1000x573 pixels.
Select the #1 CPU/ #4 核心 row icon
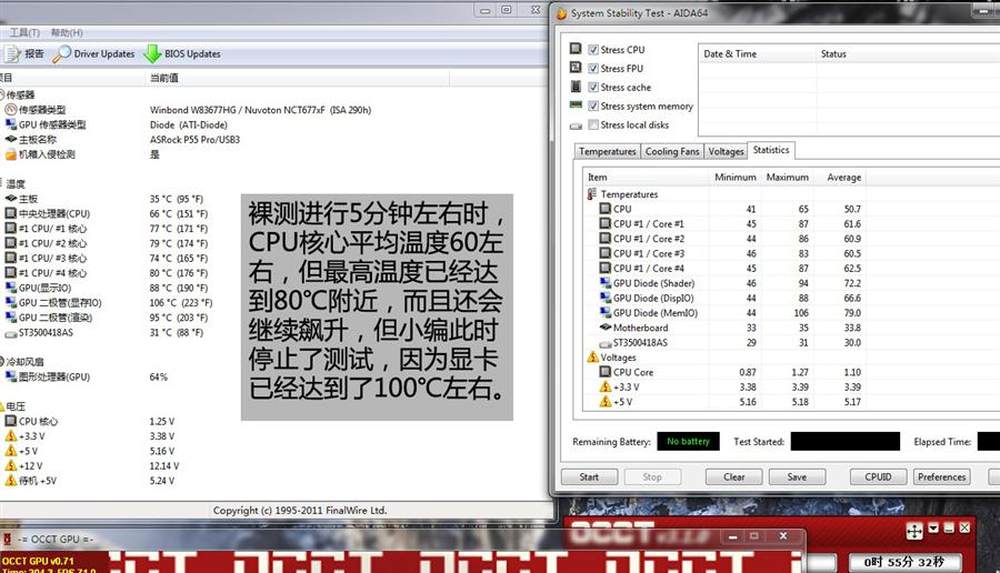pos(10,272)
